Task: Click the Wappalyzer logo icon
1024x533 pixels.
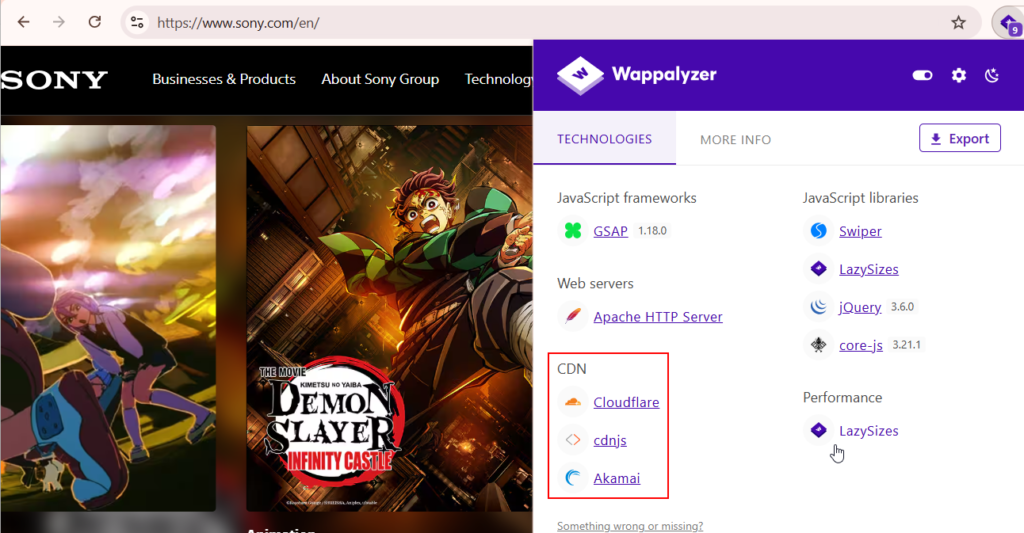Action: [580, 75]
